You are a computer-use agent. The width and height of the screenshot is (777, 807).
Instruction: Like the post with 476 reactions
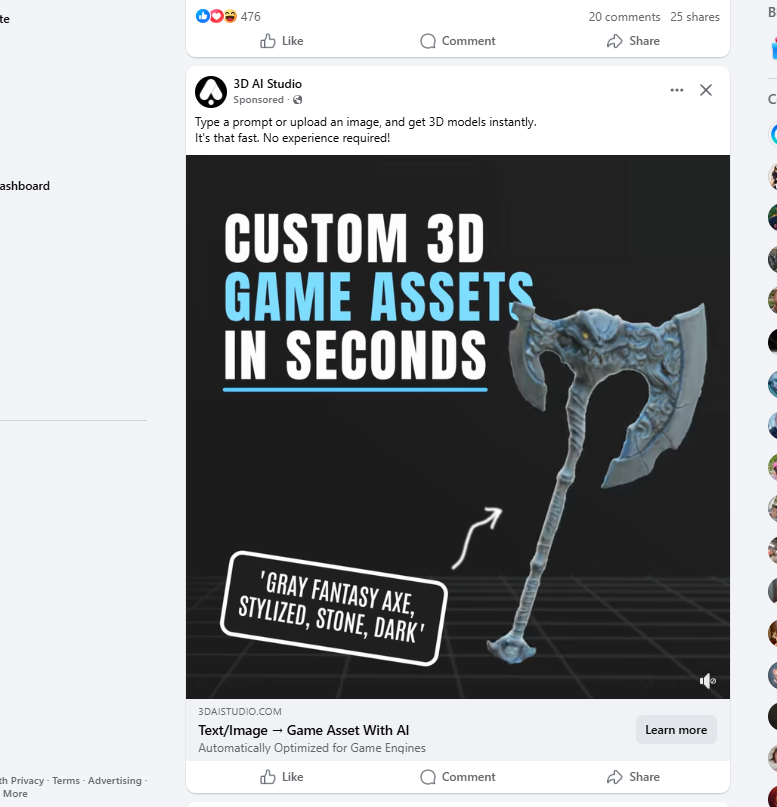coord(281,41)
